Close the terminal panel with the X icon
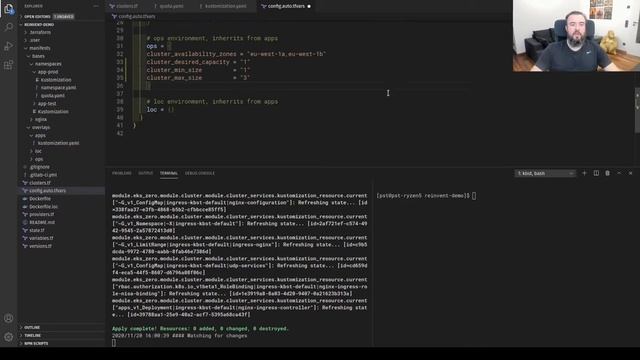This screenshot has width=640, height=360. click(630, 173)
